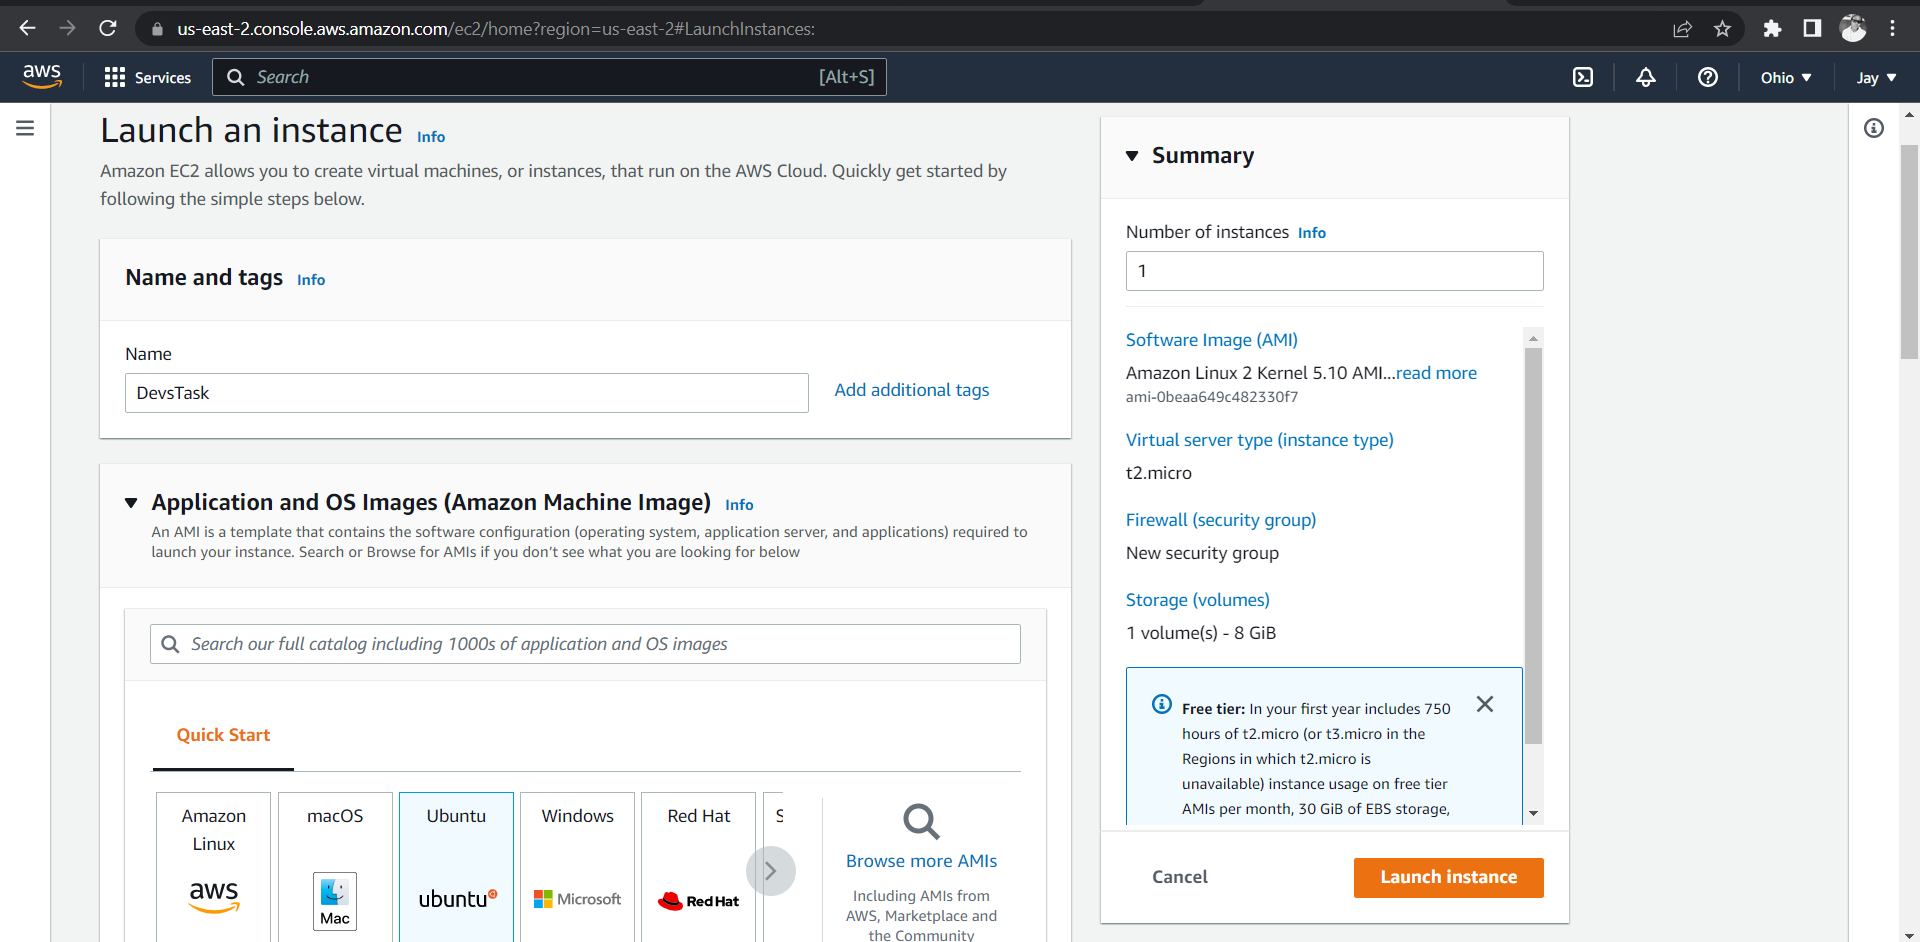
Task: Click the info icon on the right edge
Action: [1875, 128]
